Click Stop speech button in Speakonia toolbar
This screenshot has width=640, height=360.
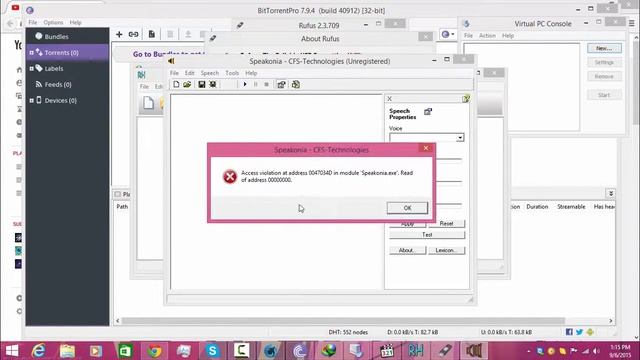(266, 84)
